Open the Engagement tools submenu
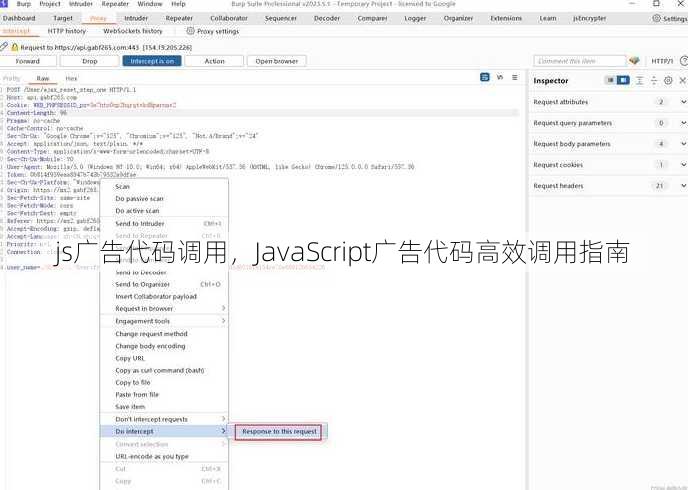Screen dimensions: 688x490 [x=164, y=321]
